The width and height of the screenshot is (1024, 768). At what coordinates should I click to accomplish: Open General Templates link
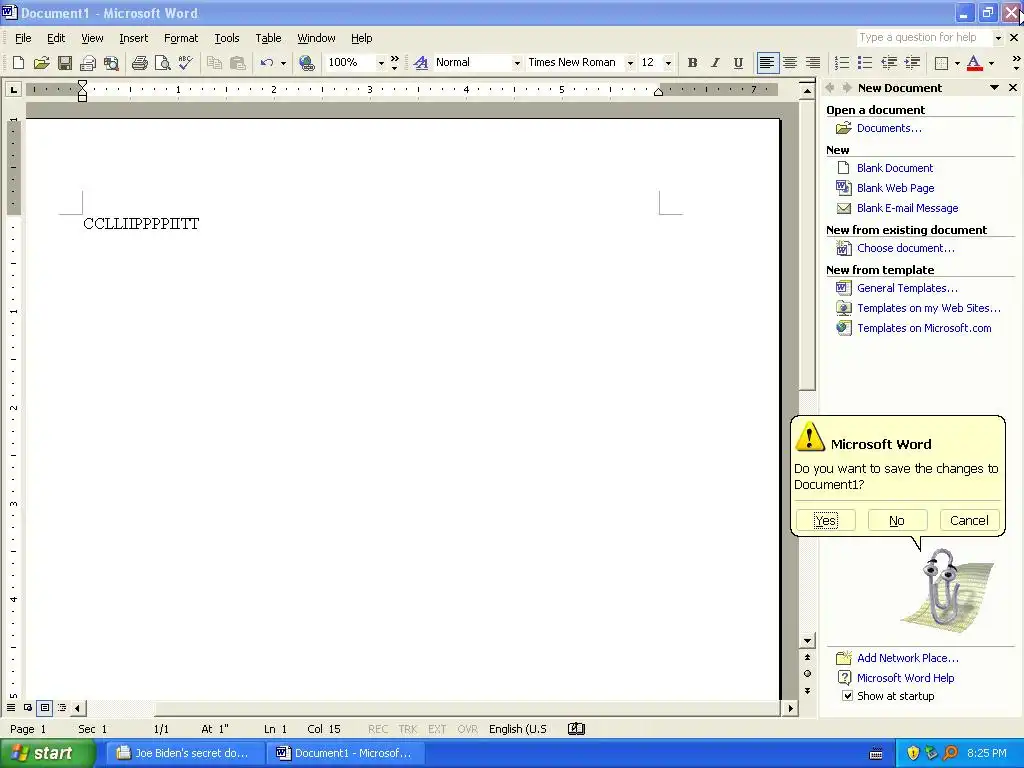(907, 288)
